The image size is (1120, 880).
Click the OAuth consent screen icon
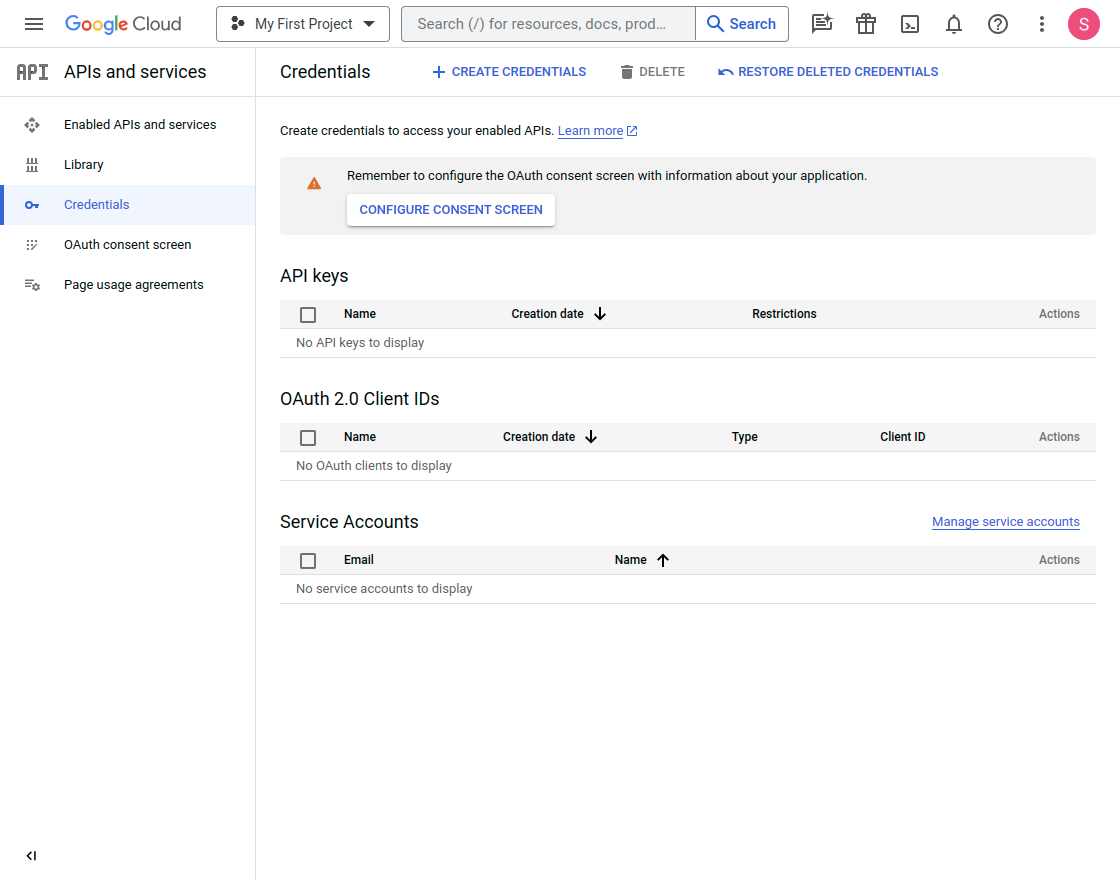pos(32,245)
